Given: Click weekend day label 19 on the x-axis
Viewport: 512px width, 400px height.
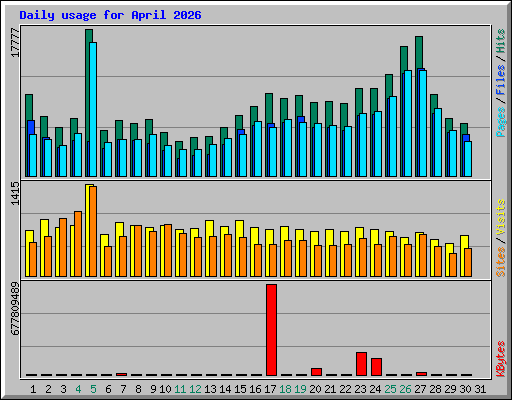Looking at the screenshot, I should [x=300, y=389].
